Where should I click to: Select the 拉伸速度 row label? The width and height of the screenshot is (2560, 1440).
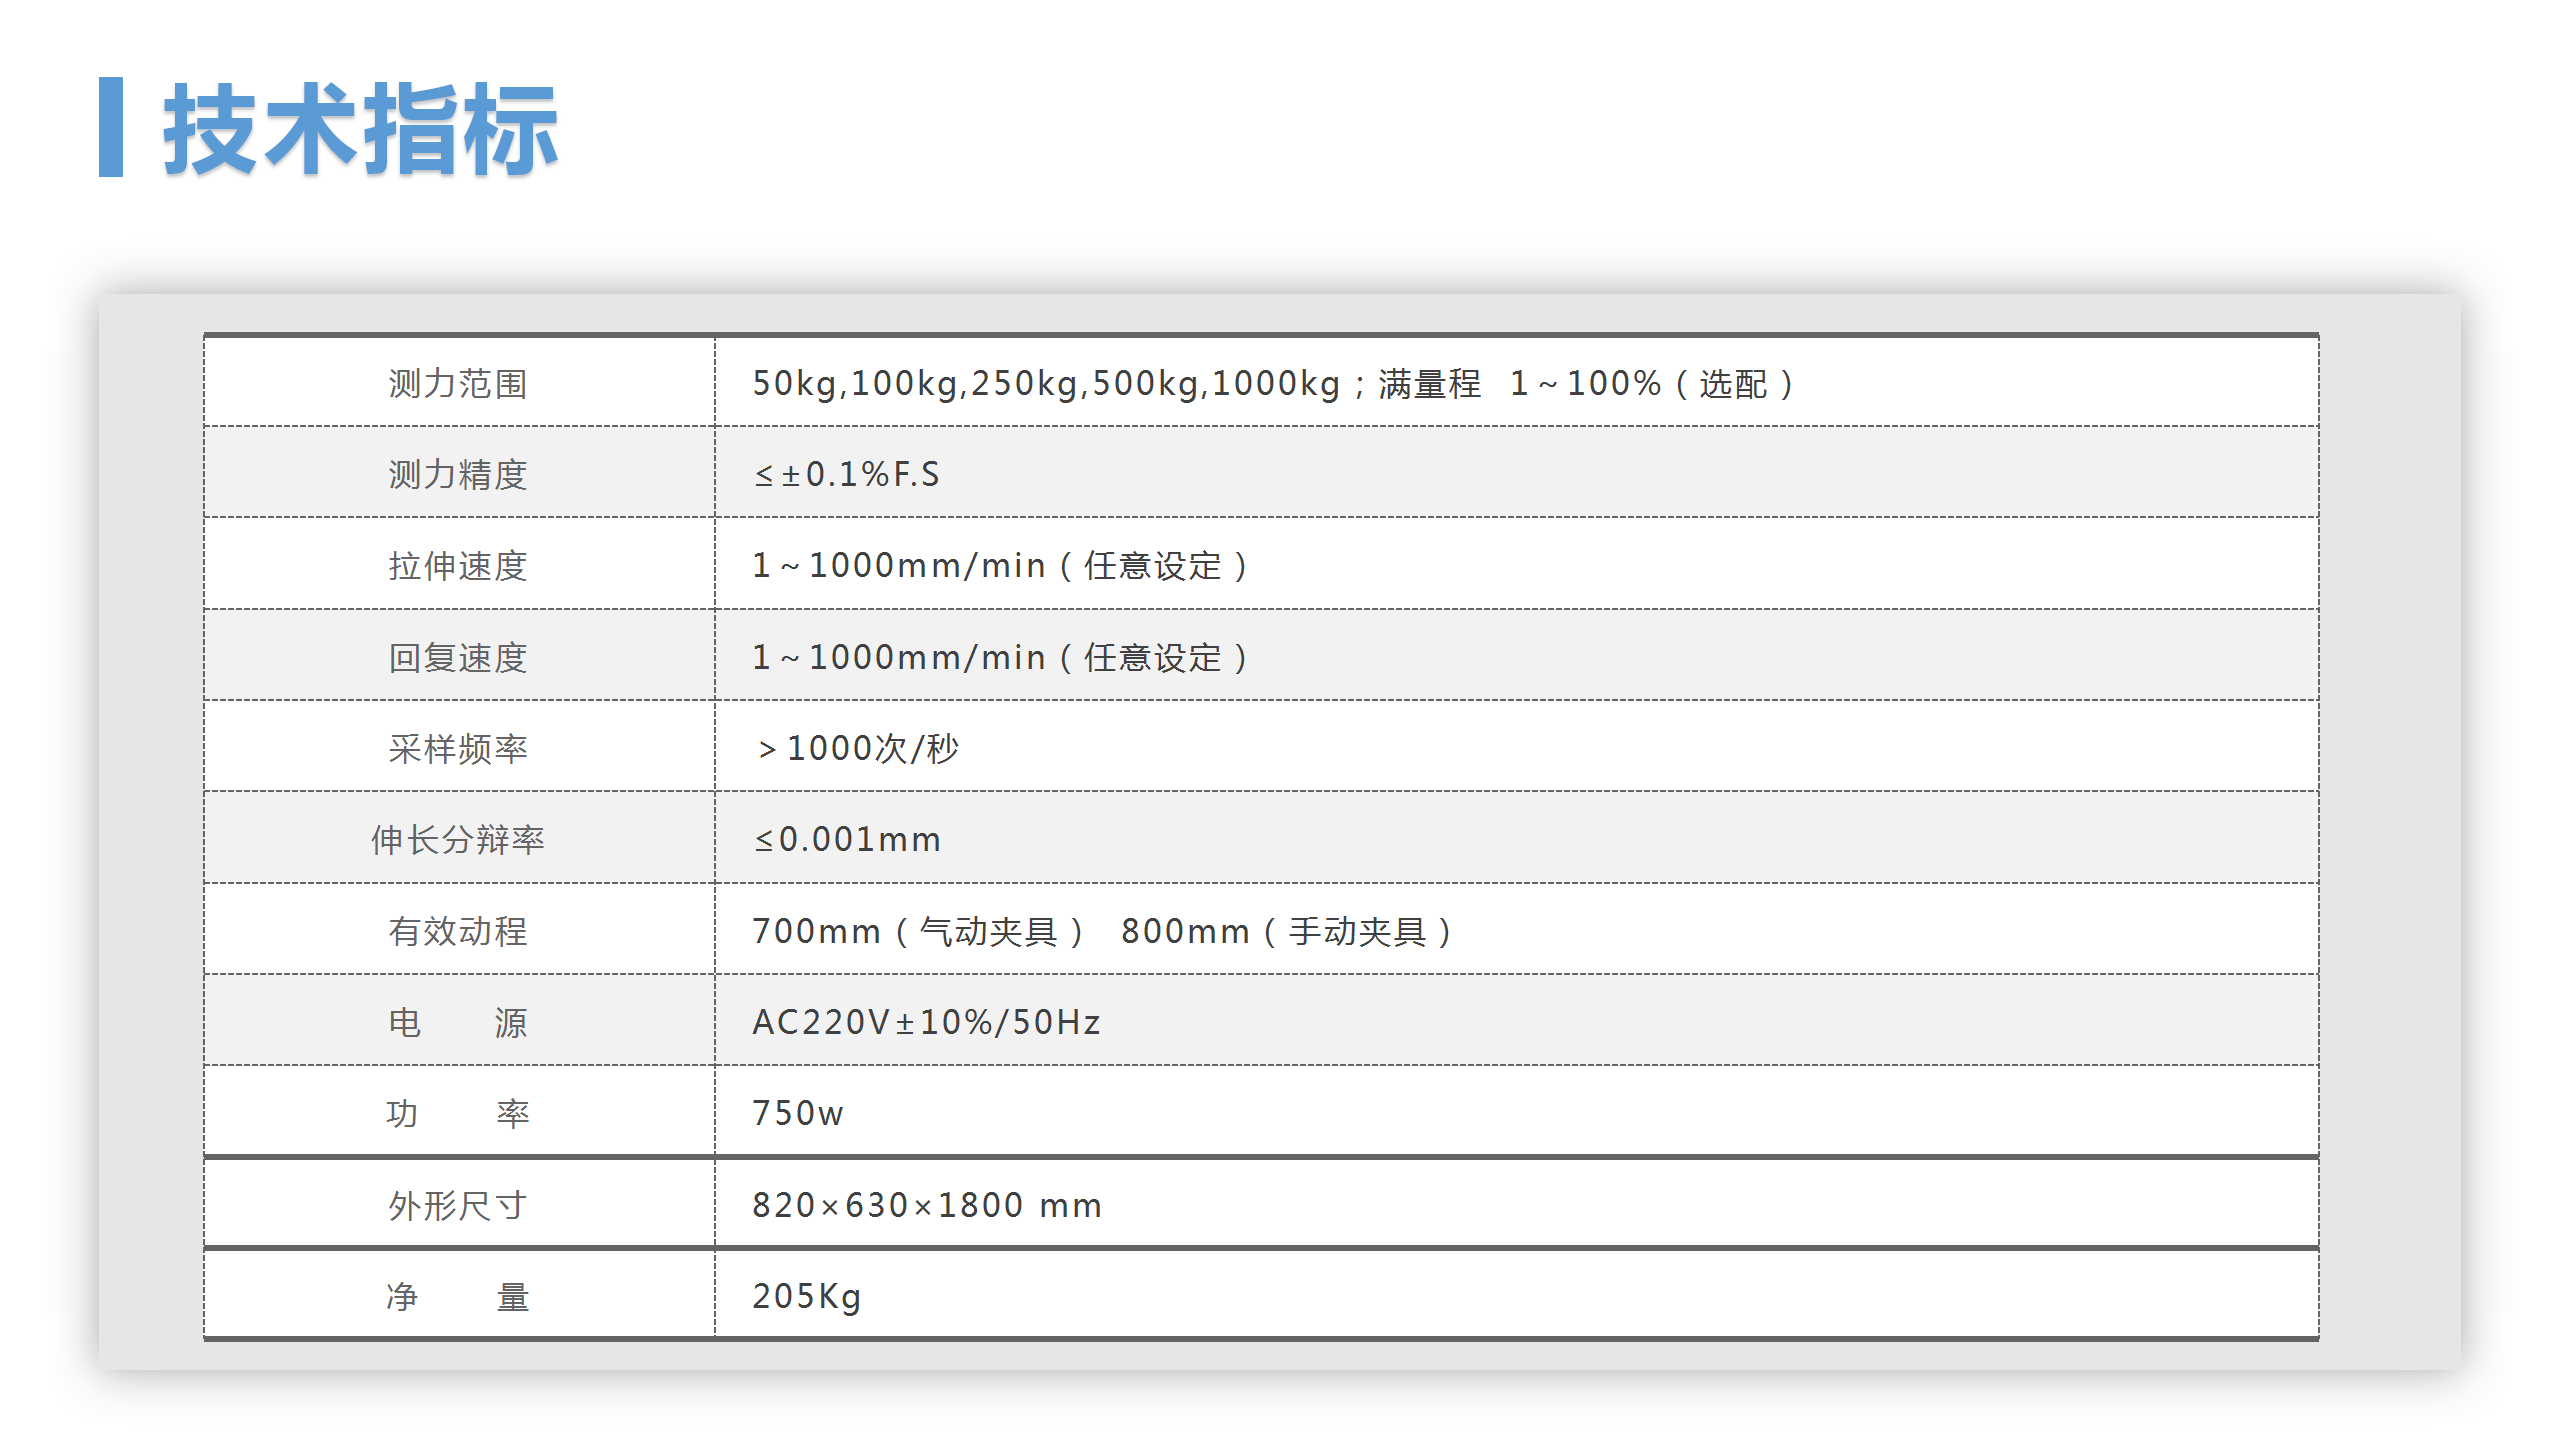(458, 566)
